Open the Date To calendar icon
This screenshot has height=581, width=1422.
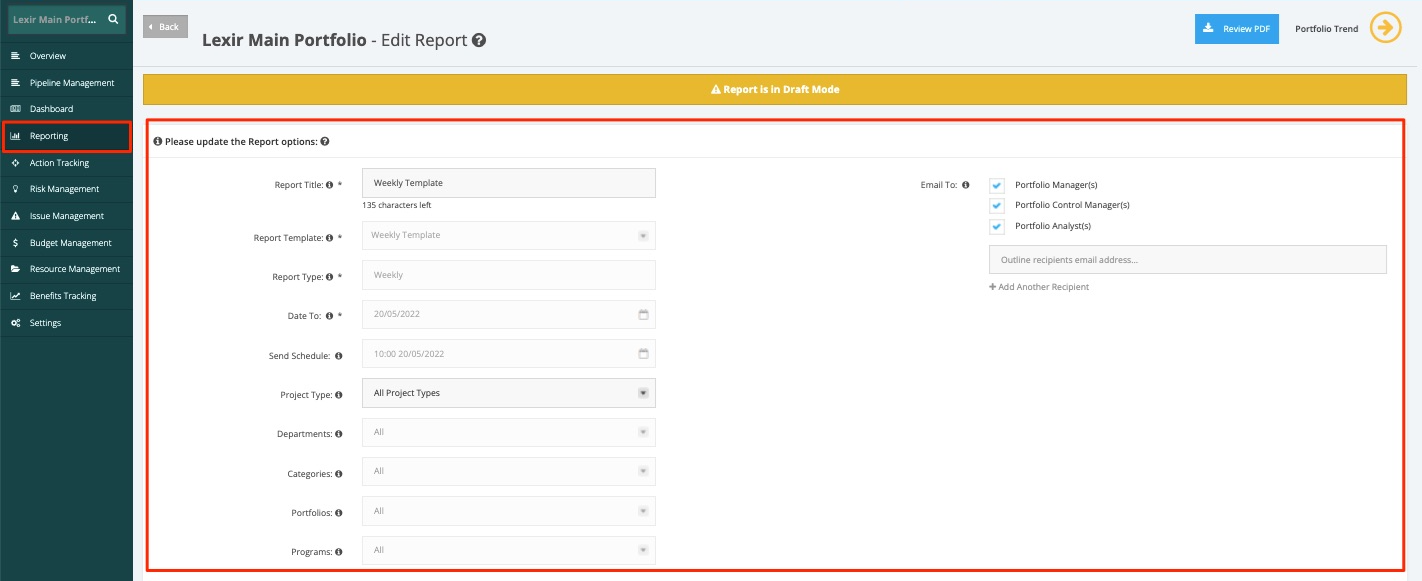pyautogui.click(x=644, y=314)
